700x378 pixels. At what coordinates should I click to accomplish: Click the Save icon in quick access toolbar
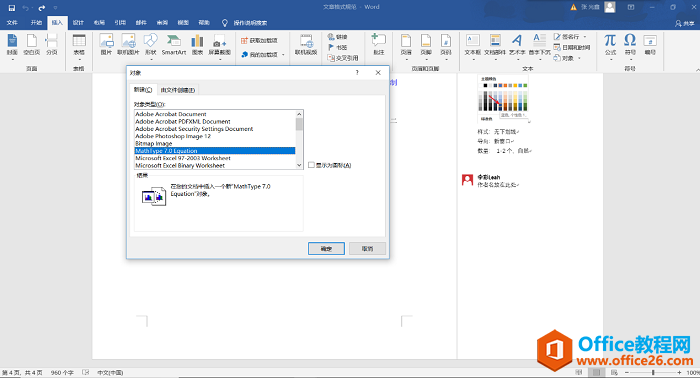click(12, 8)
